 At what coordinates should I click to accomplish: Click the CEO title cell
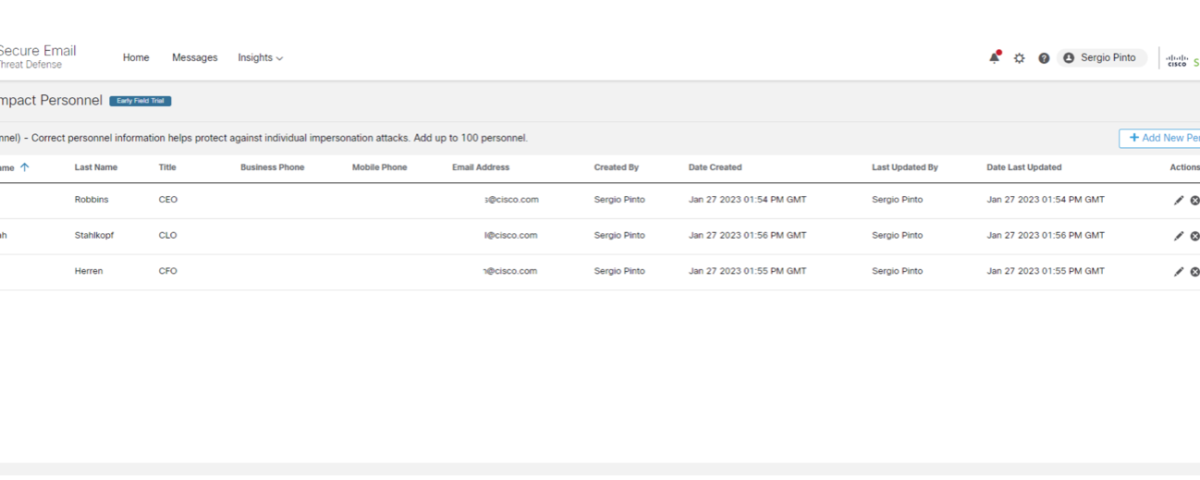tap(168, 199)
